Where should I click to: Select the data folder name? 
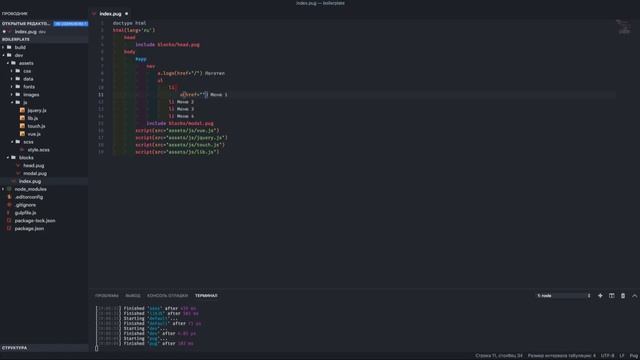tap(28, 79)
